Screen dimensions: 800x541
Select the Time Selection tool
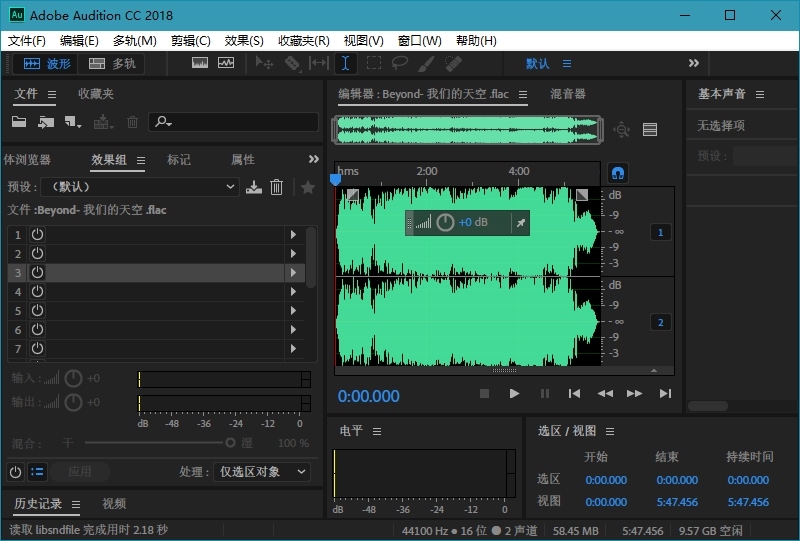(345, 63)
